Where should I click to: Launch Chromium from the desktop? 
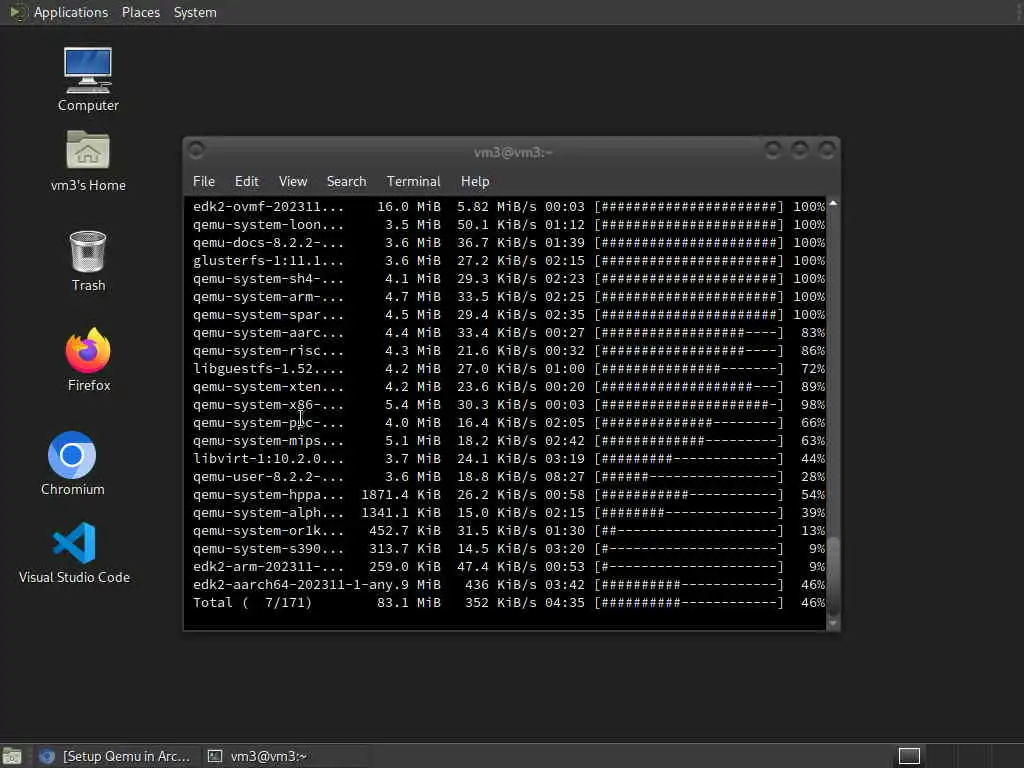pos(72,463)
